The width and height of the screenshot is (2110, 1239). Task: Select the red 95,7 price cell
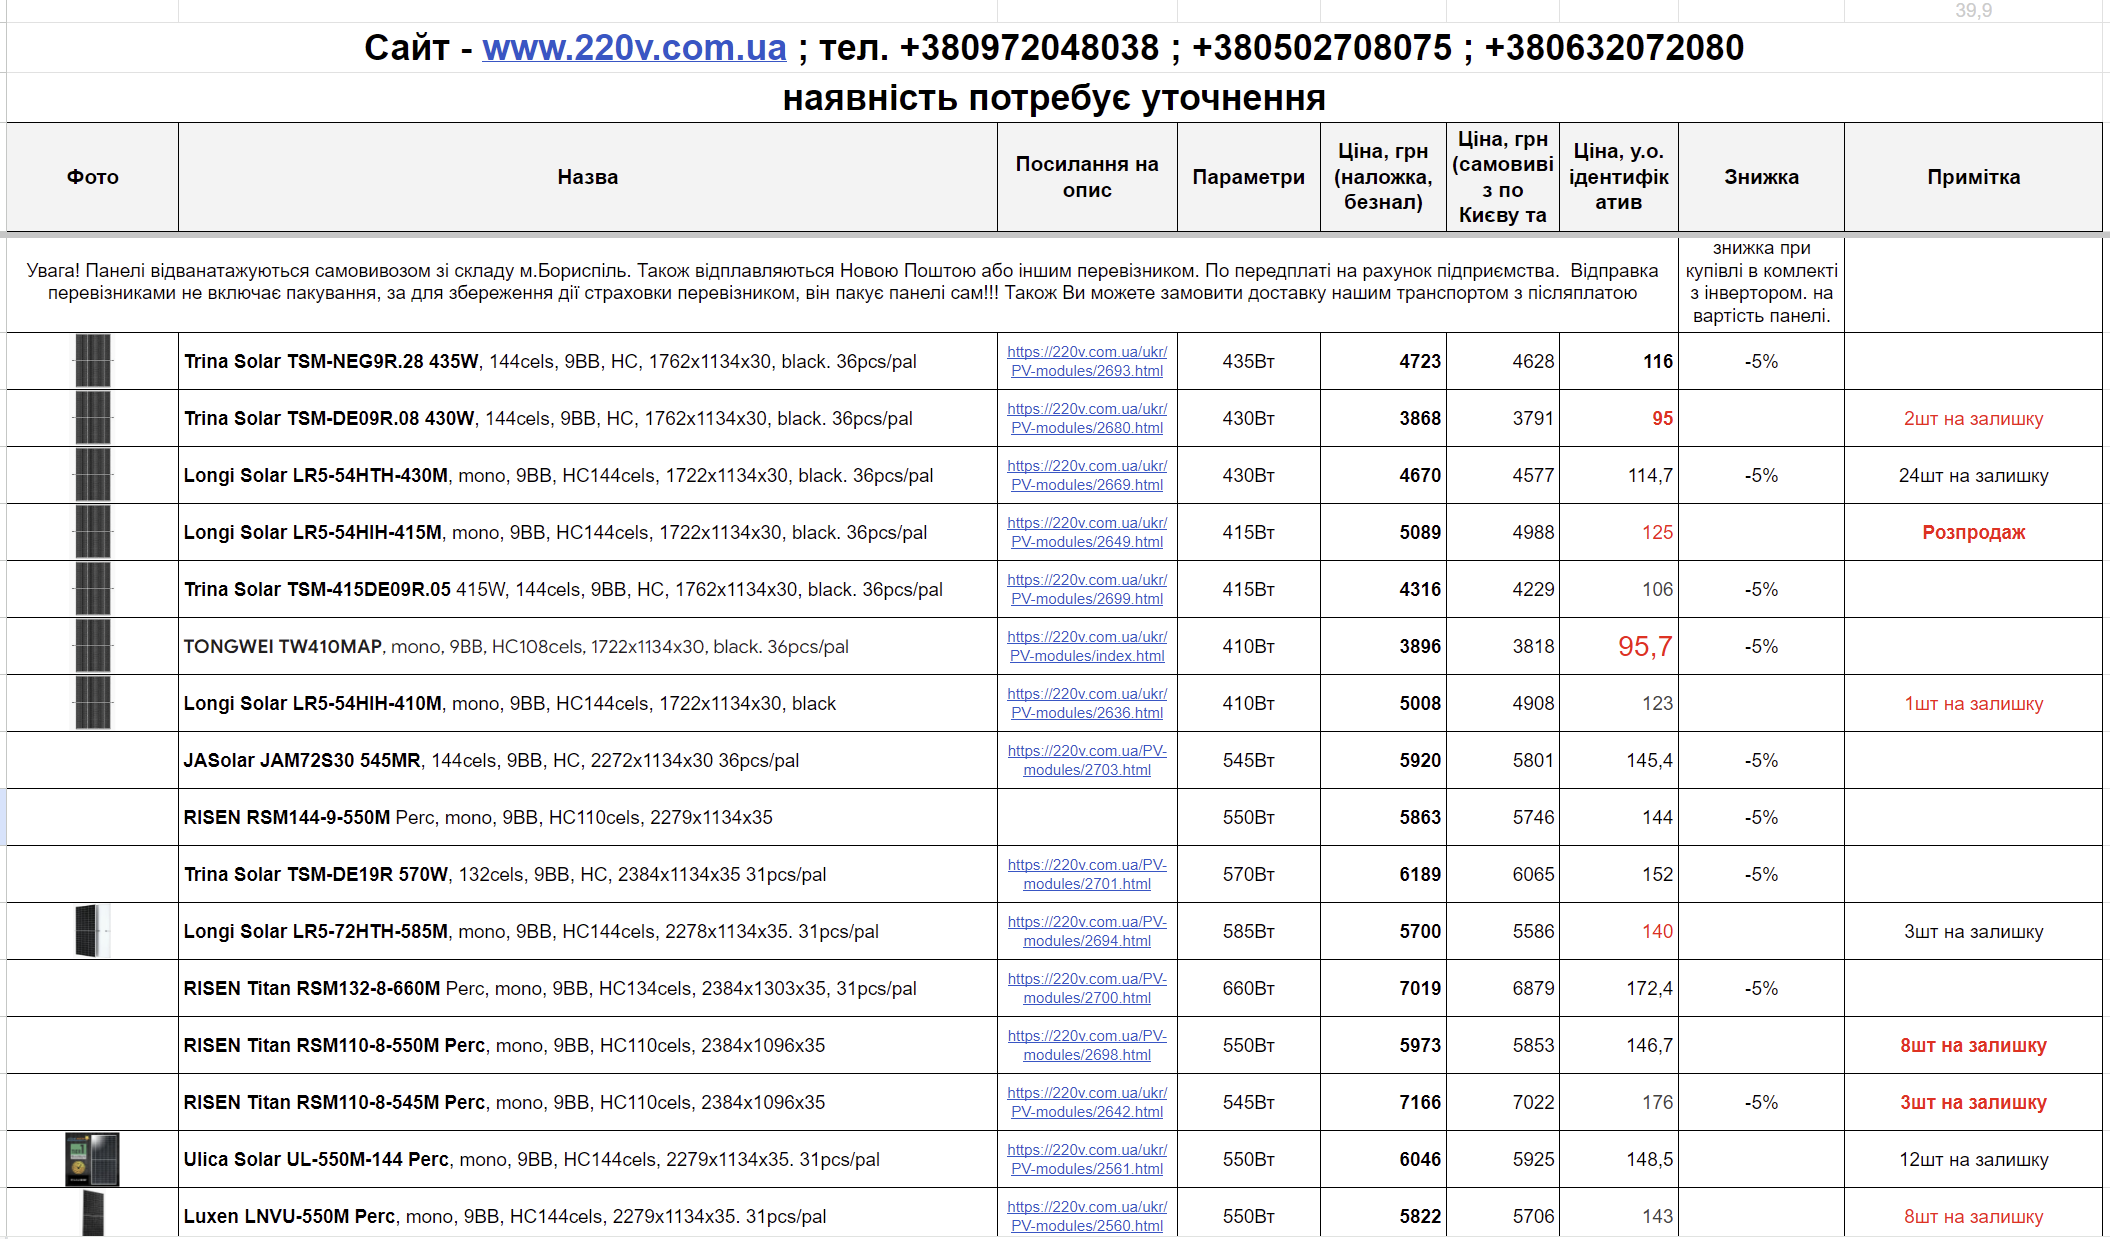(x=1619, y=646)
